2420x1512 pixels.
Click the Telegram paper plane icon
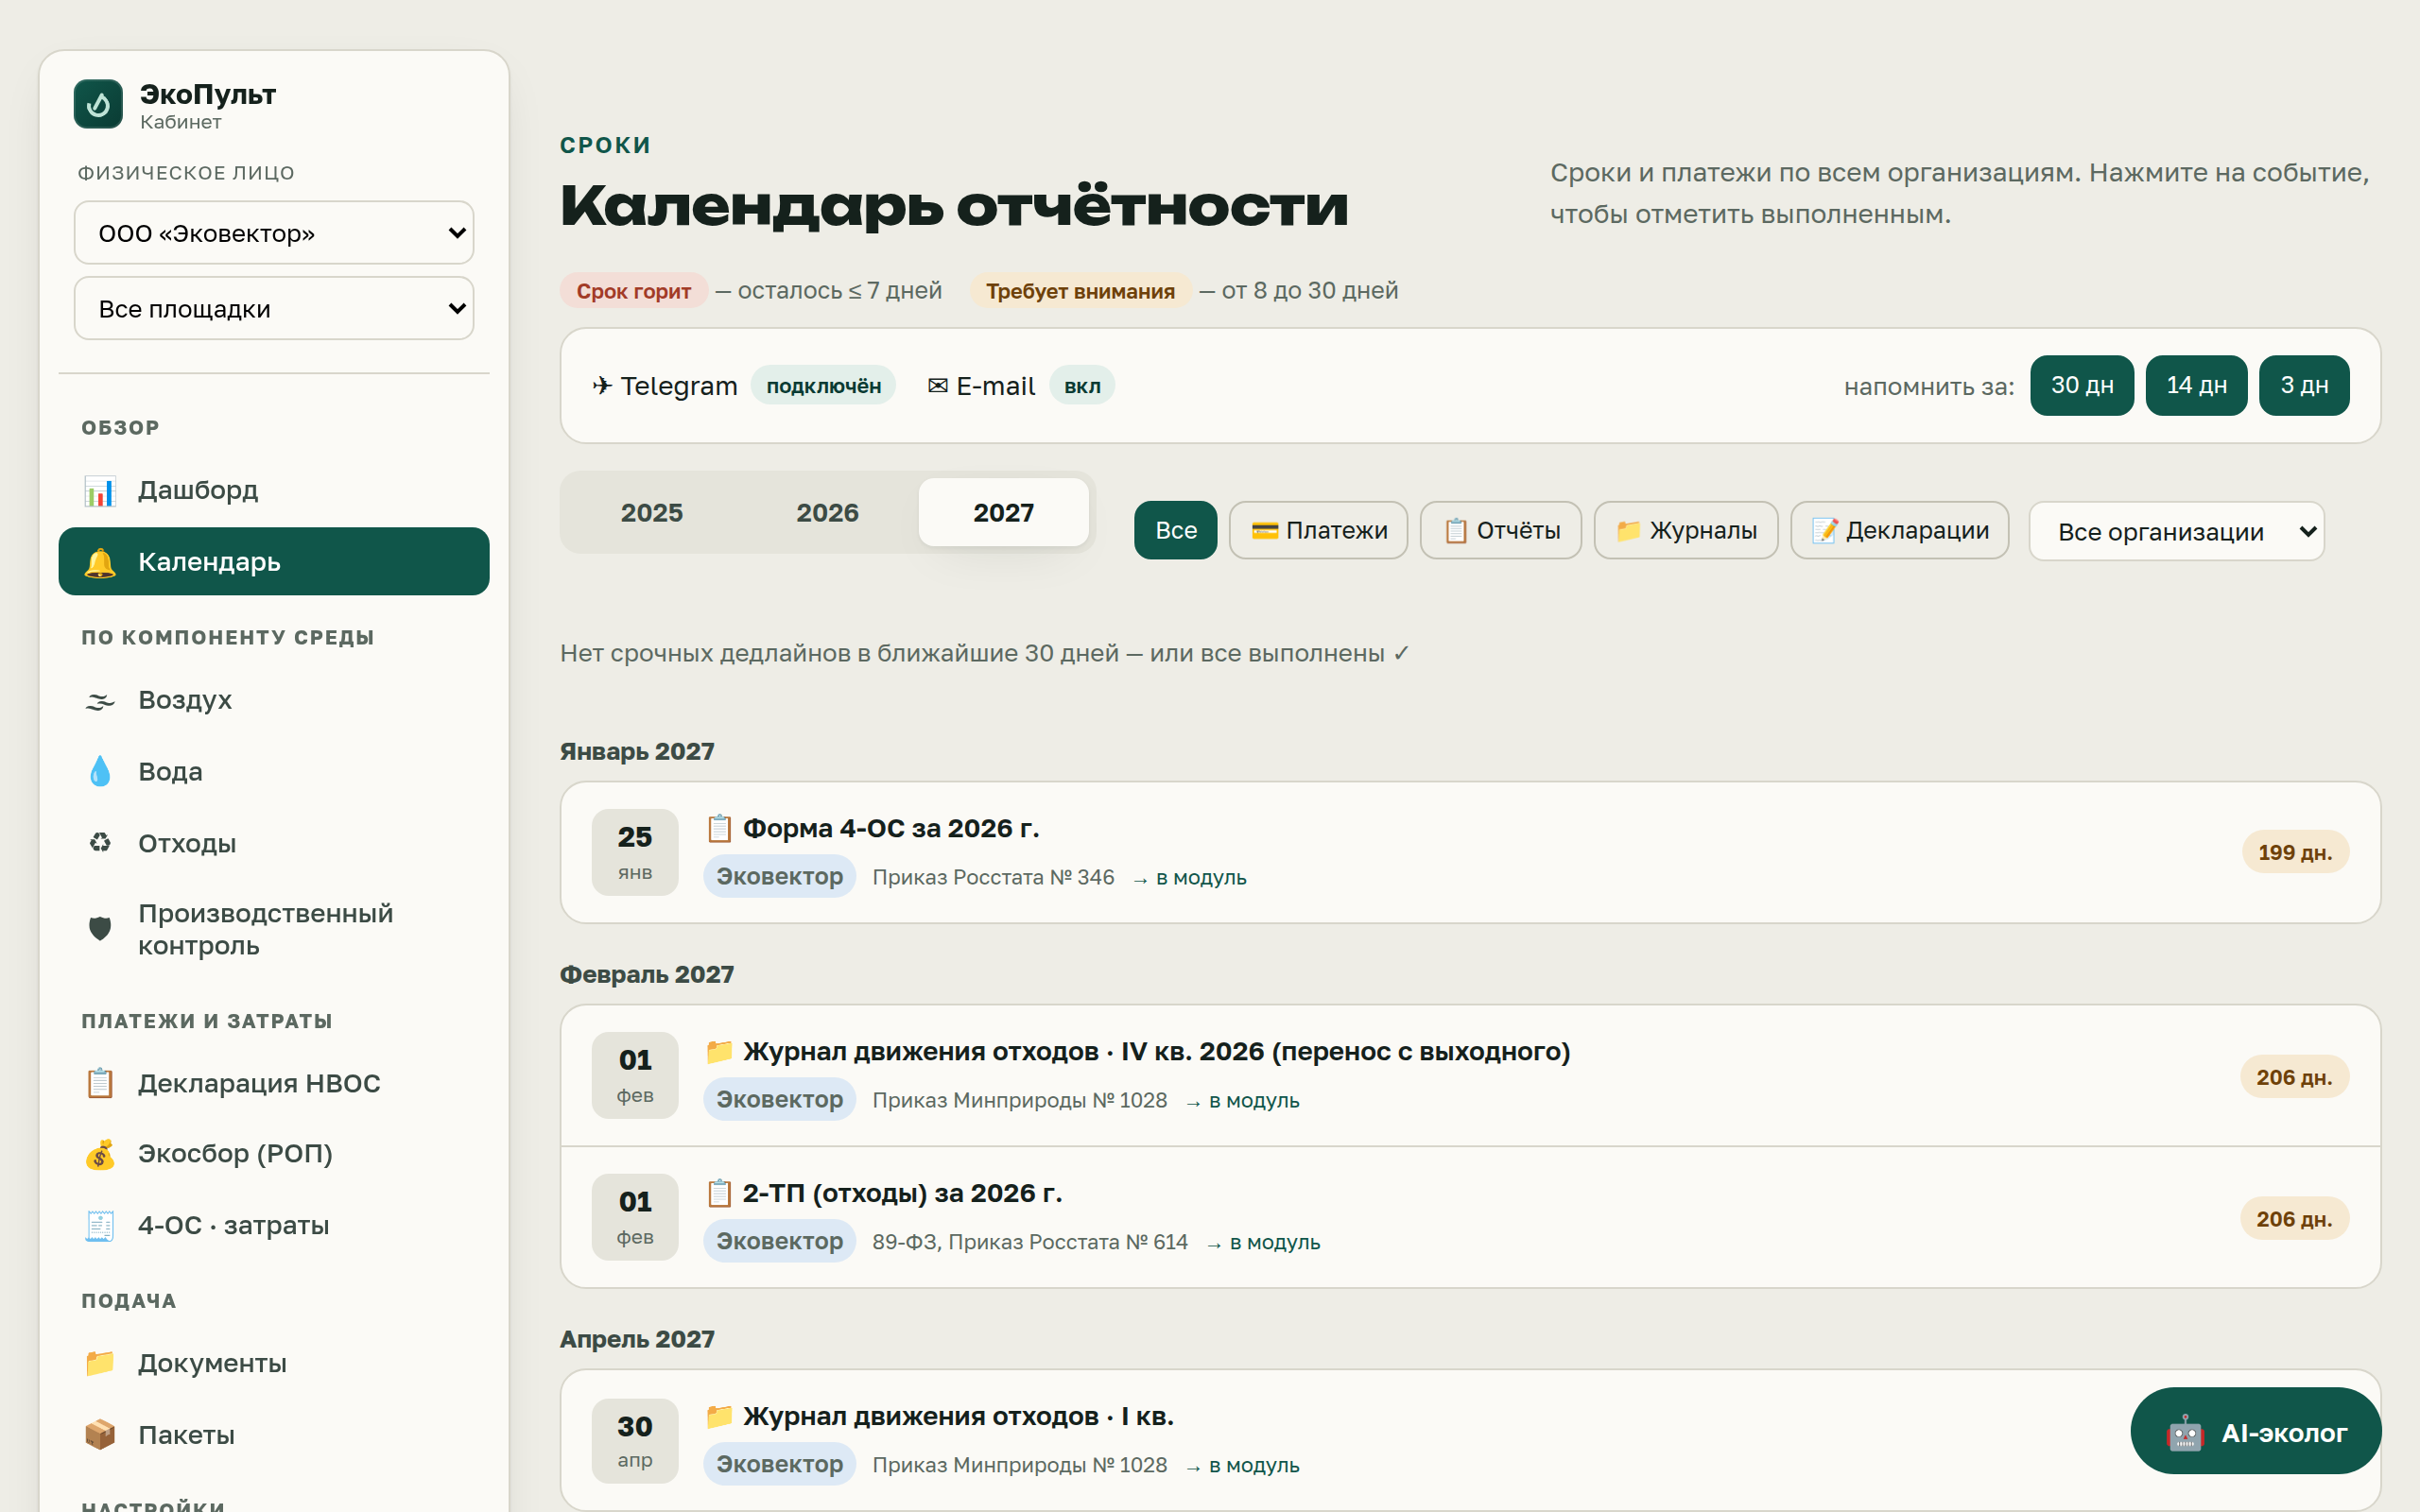[x=602, y=386]
